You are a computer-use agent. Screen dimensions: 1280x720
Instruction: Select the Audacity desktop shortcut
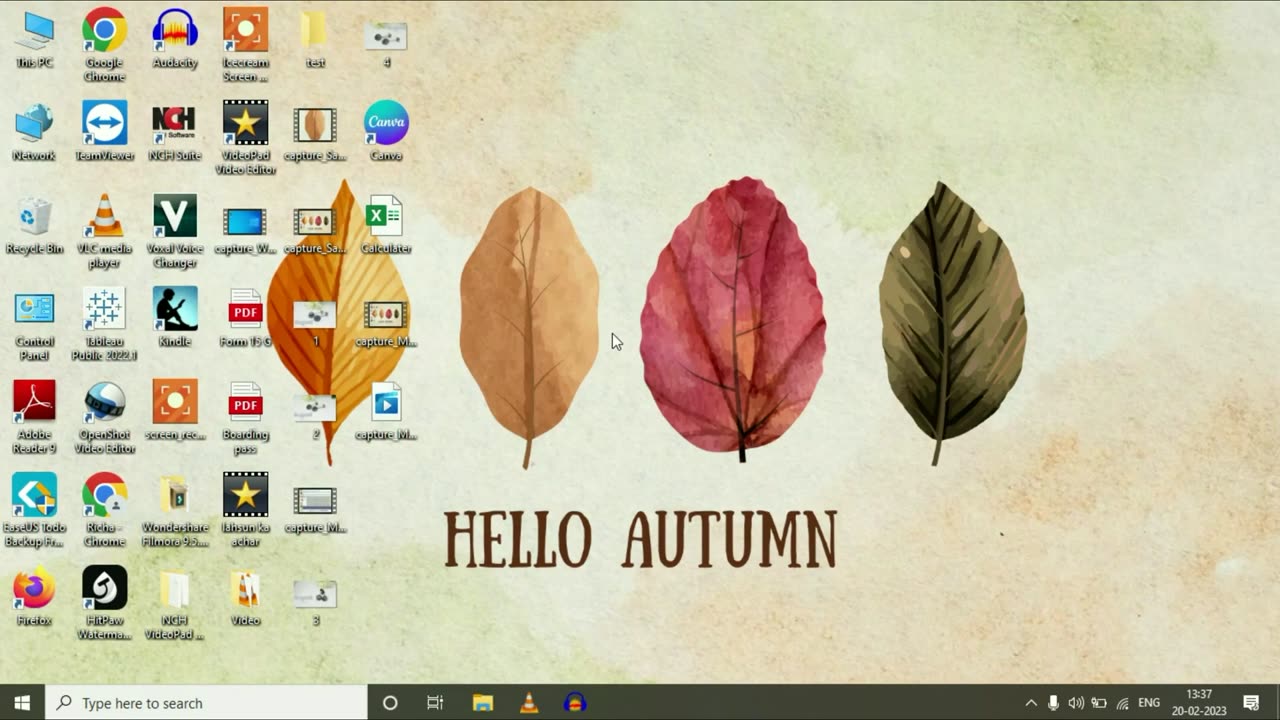click(x=175, y=39)
